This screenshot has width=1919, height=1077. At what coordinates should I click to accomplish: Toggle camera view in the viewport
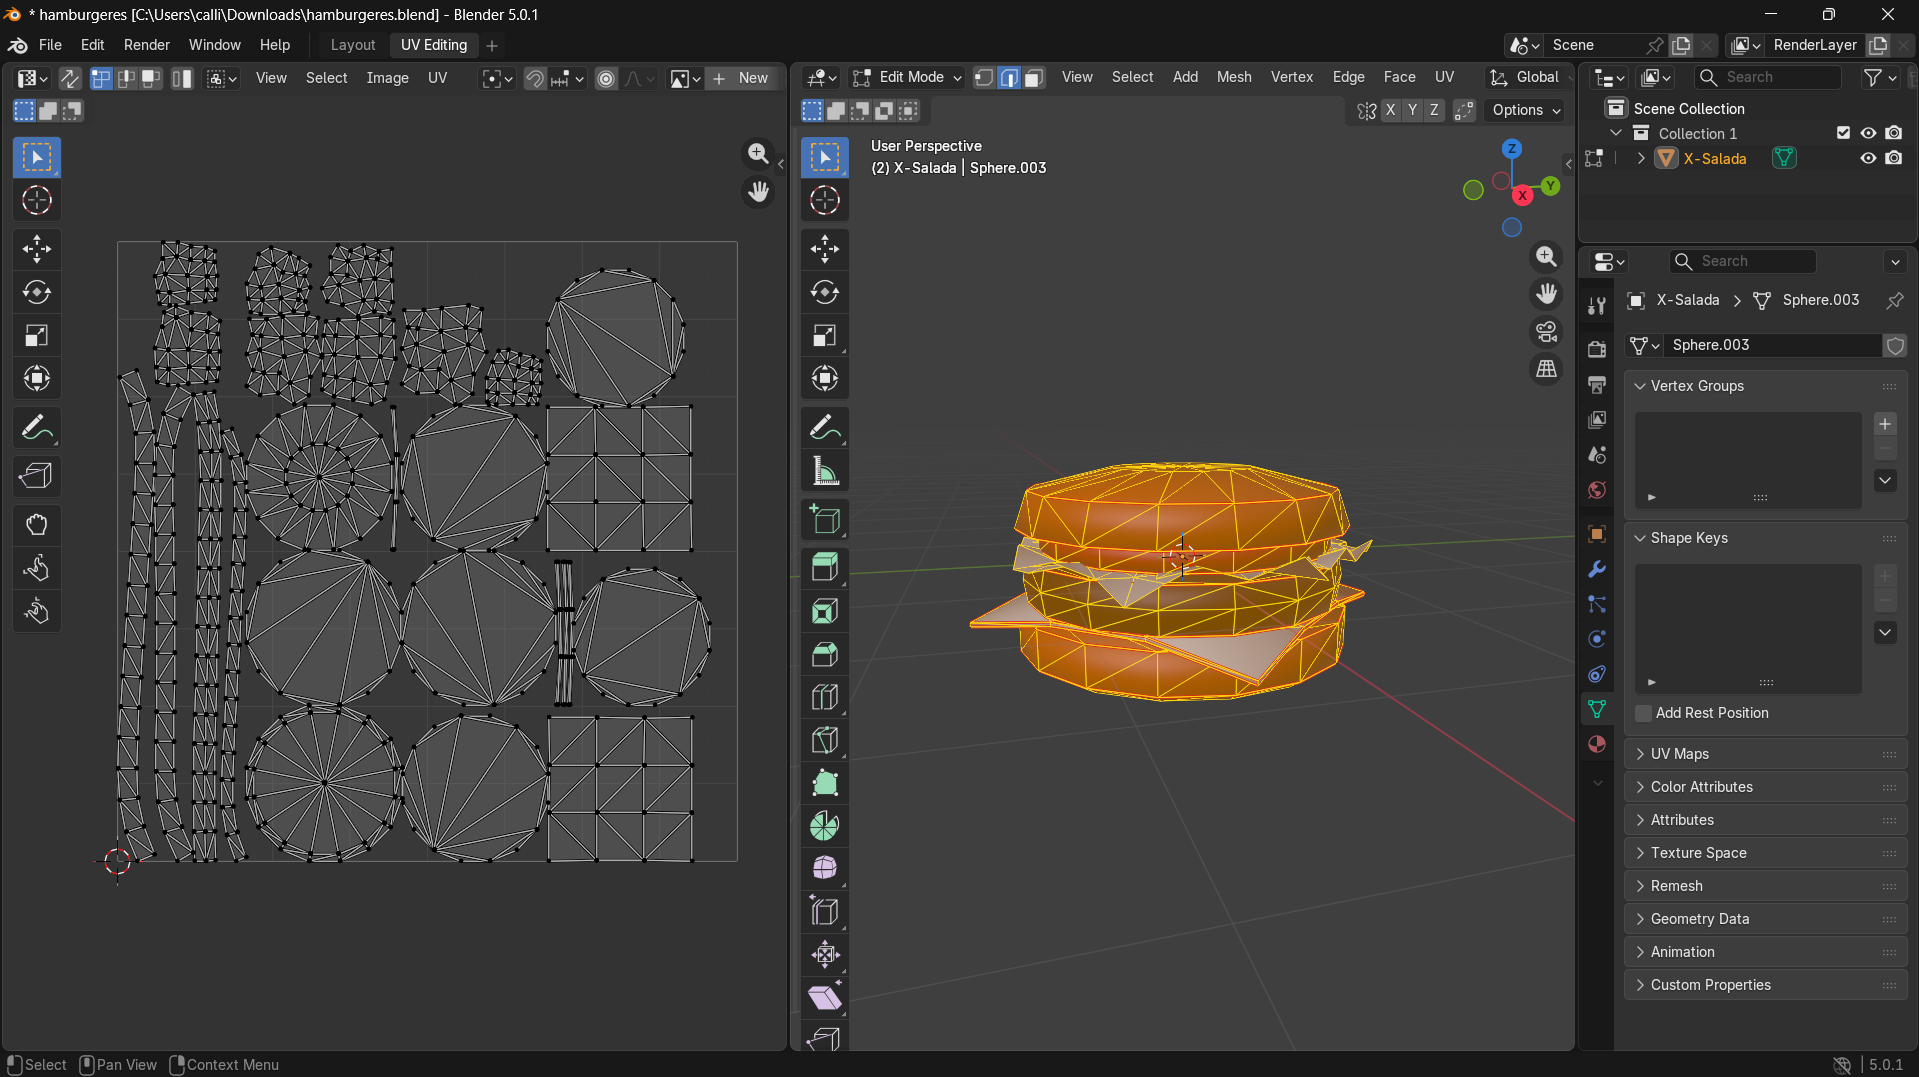(x=1547, y=331)
